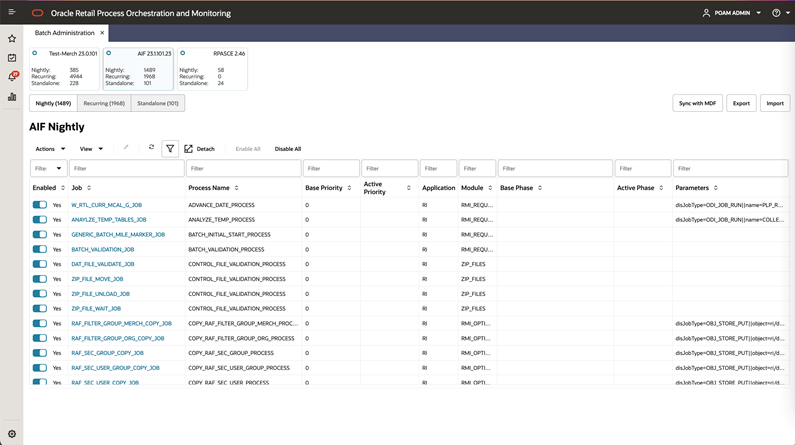Switch to the Recurring (1968) tab
Viewport: 795px width, 445px height.
pos(104,103)
